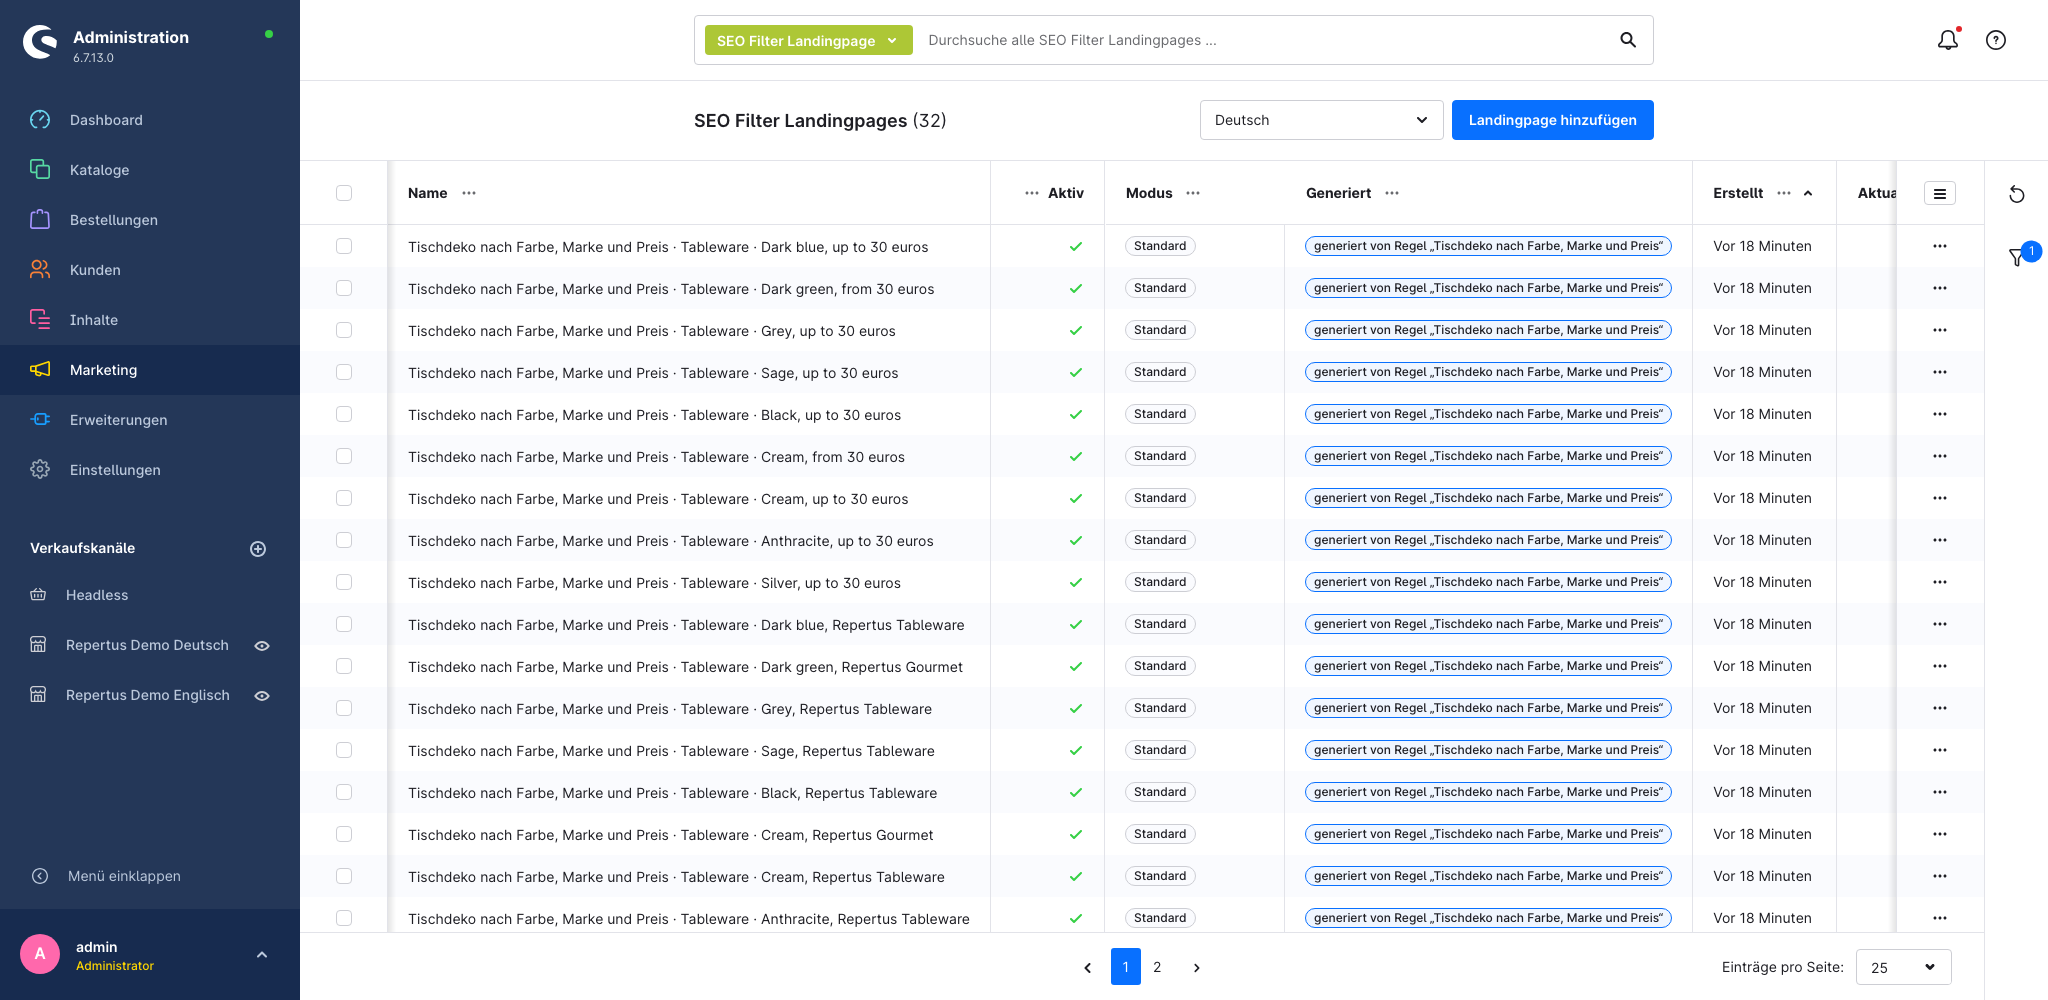Open Repertus Demo Englisch sales channel
Image resolution: width=2048 pixels, height=1000 pixels.
(x=148, y=695)
